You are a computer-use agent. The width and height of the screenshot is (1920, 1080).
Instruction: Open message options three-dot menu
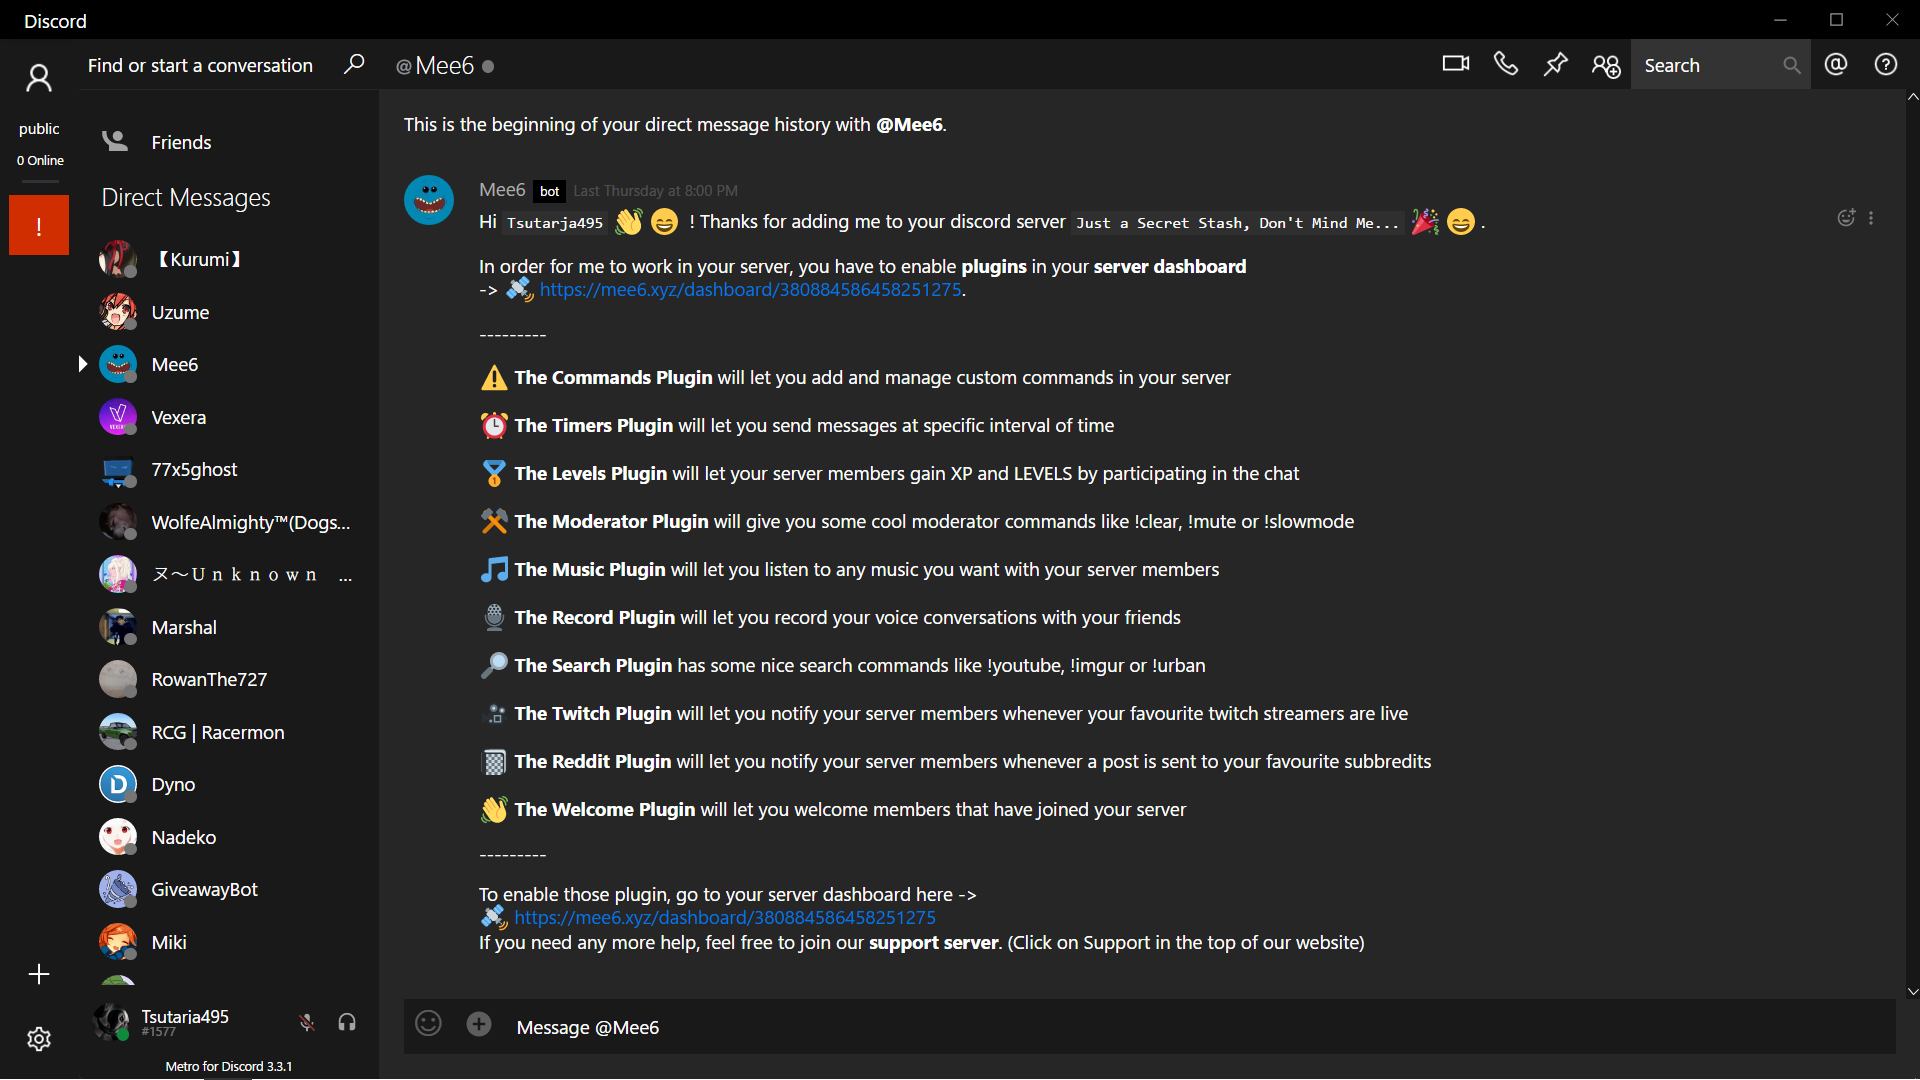[x=1871, y=218]
